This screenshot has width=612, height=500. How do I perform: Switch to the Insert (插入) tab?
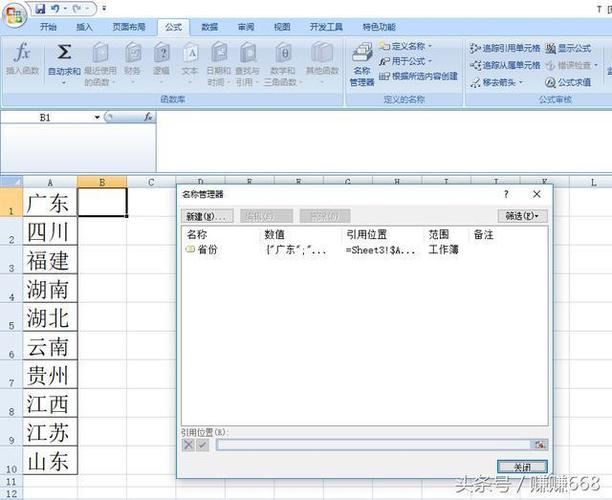tap(84, 27)
